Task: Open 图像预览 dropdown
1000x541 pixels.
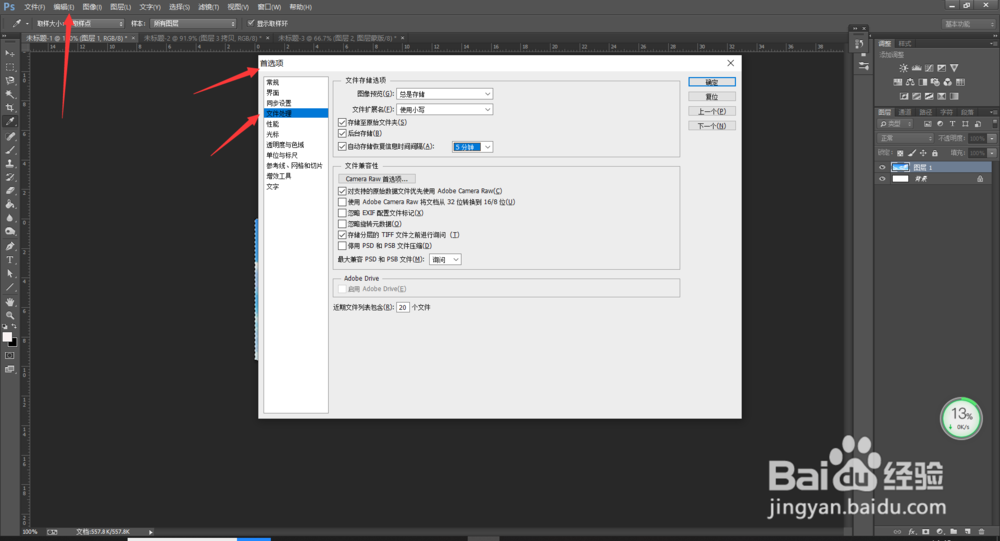Action: click(445, 94)
